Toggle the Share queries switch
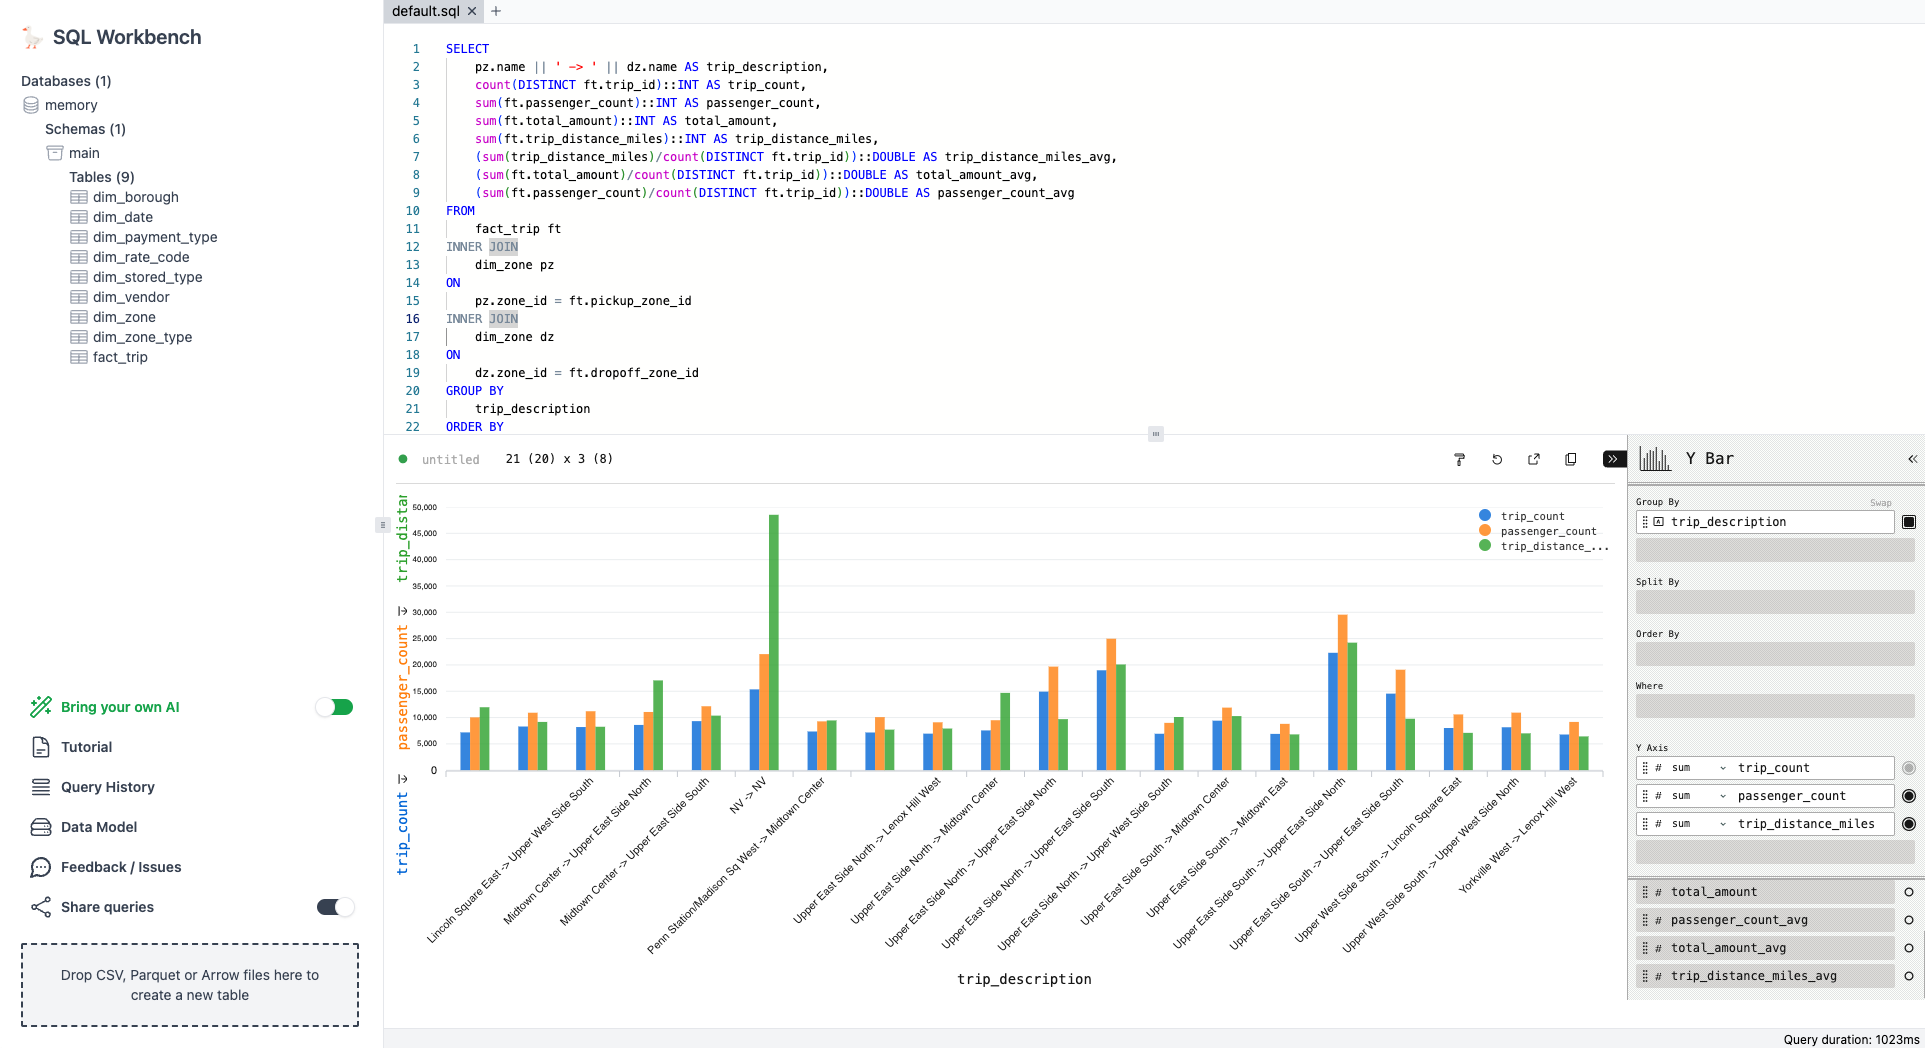 coord(335,907)
